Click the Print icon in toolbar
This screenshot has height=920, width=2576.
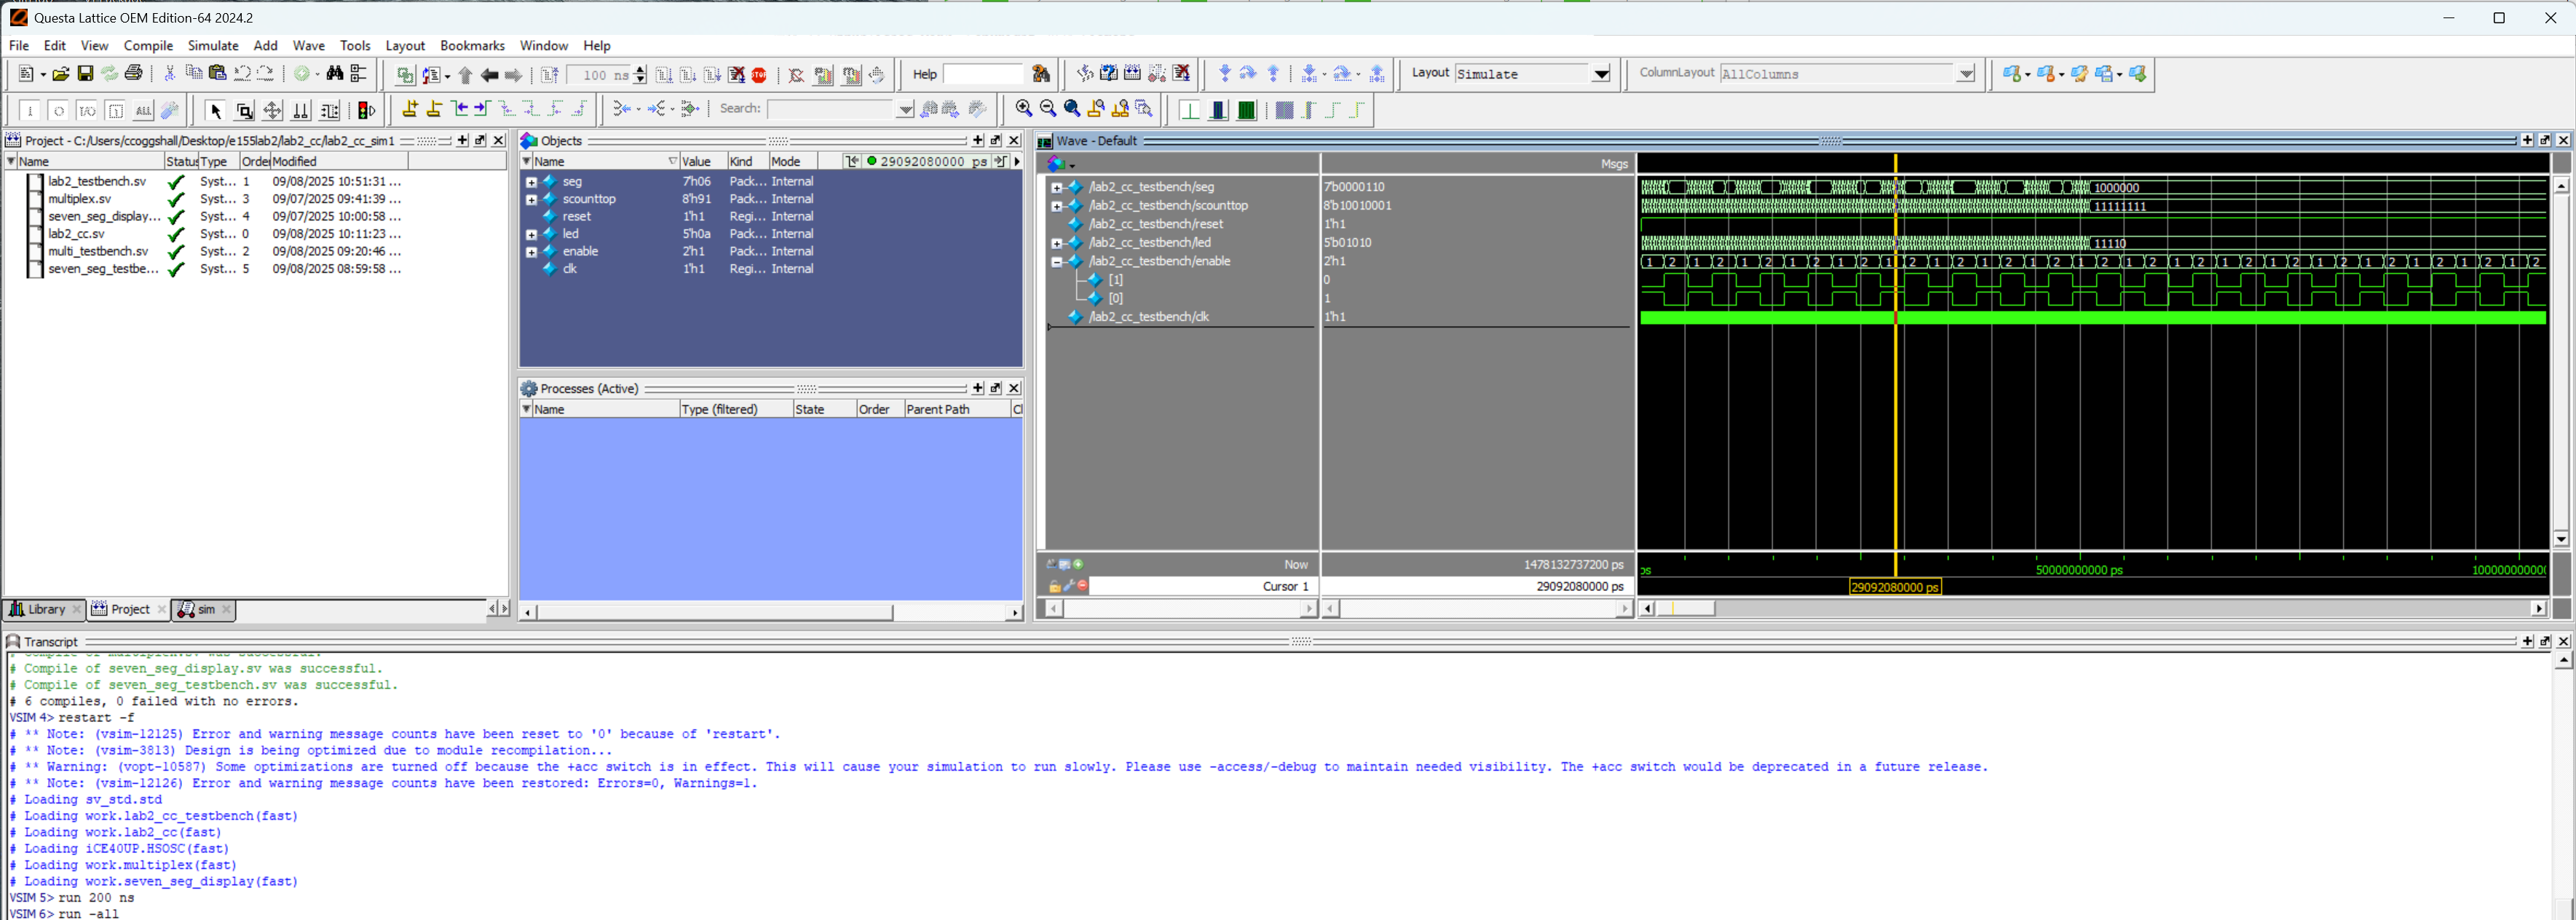133,74
